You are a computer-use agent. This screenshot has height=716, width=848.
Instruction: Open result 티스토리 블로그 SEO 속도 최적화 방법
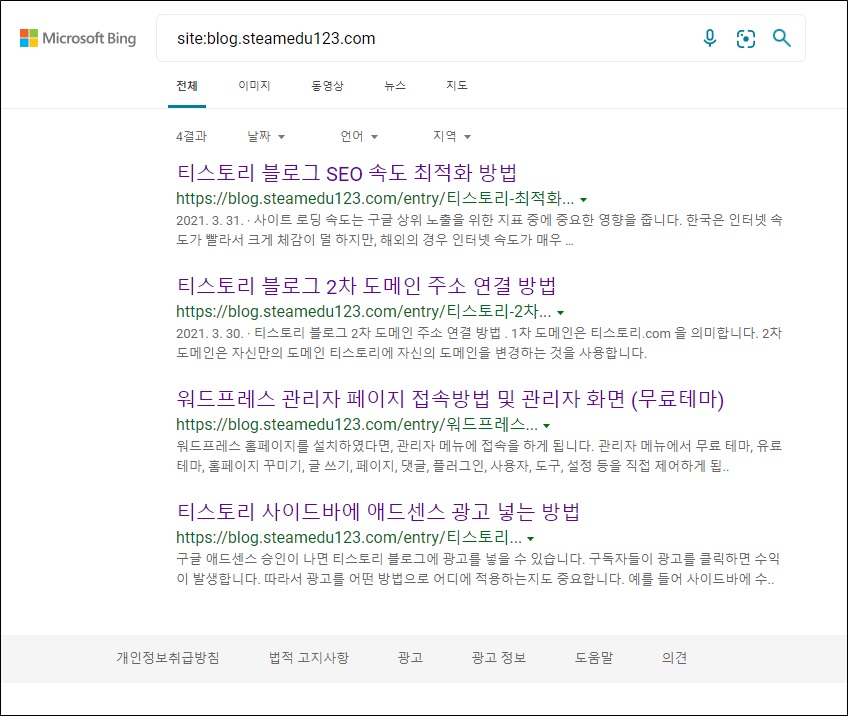(x=347, y=173)
